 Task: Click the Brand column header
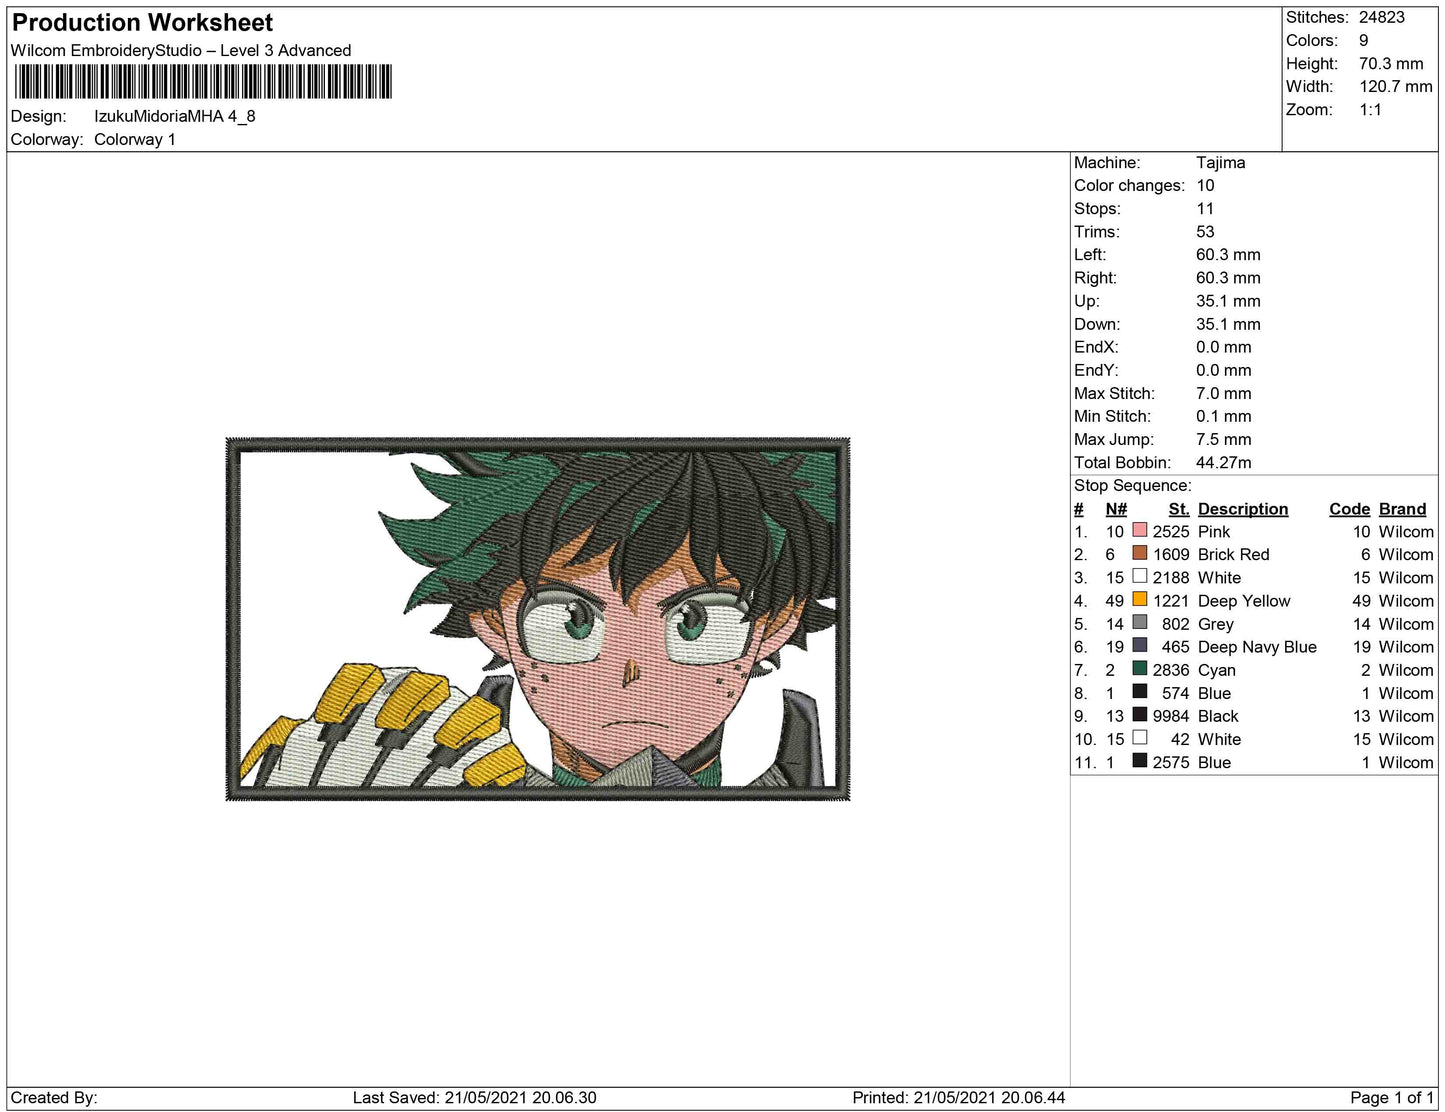(x=1403, y=509)
